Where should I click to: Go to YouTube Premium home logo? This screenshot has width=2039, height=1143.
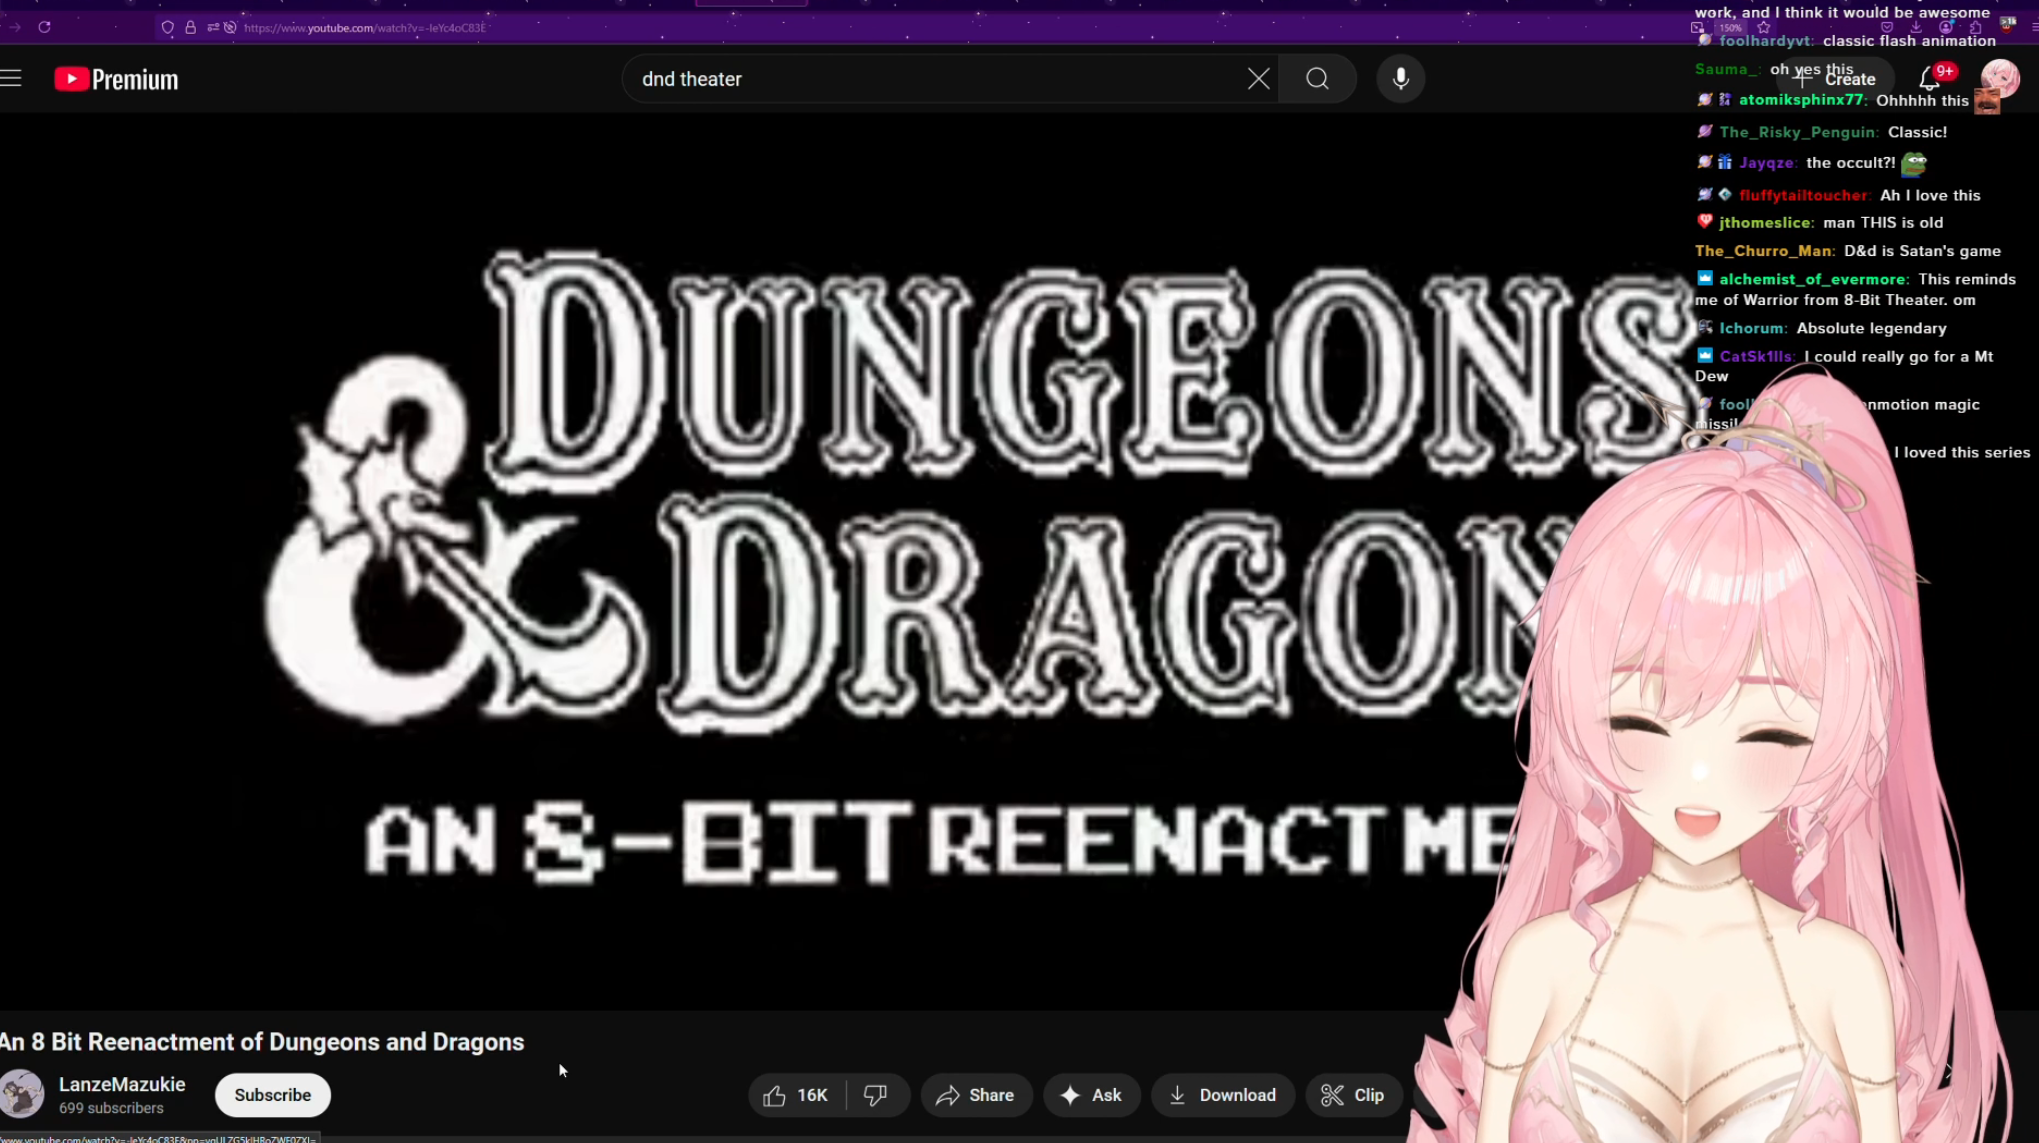116,79
